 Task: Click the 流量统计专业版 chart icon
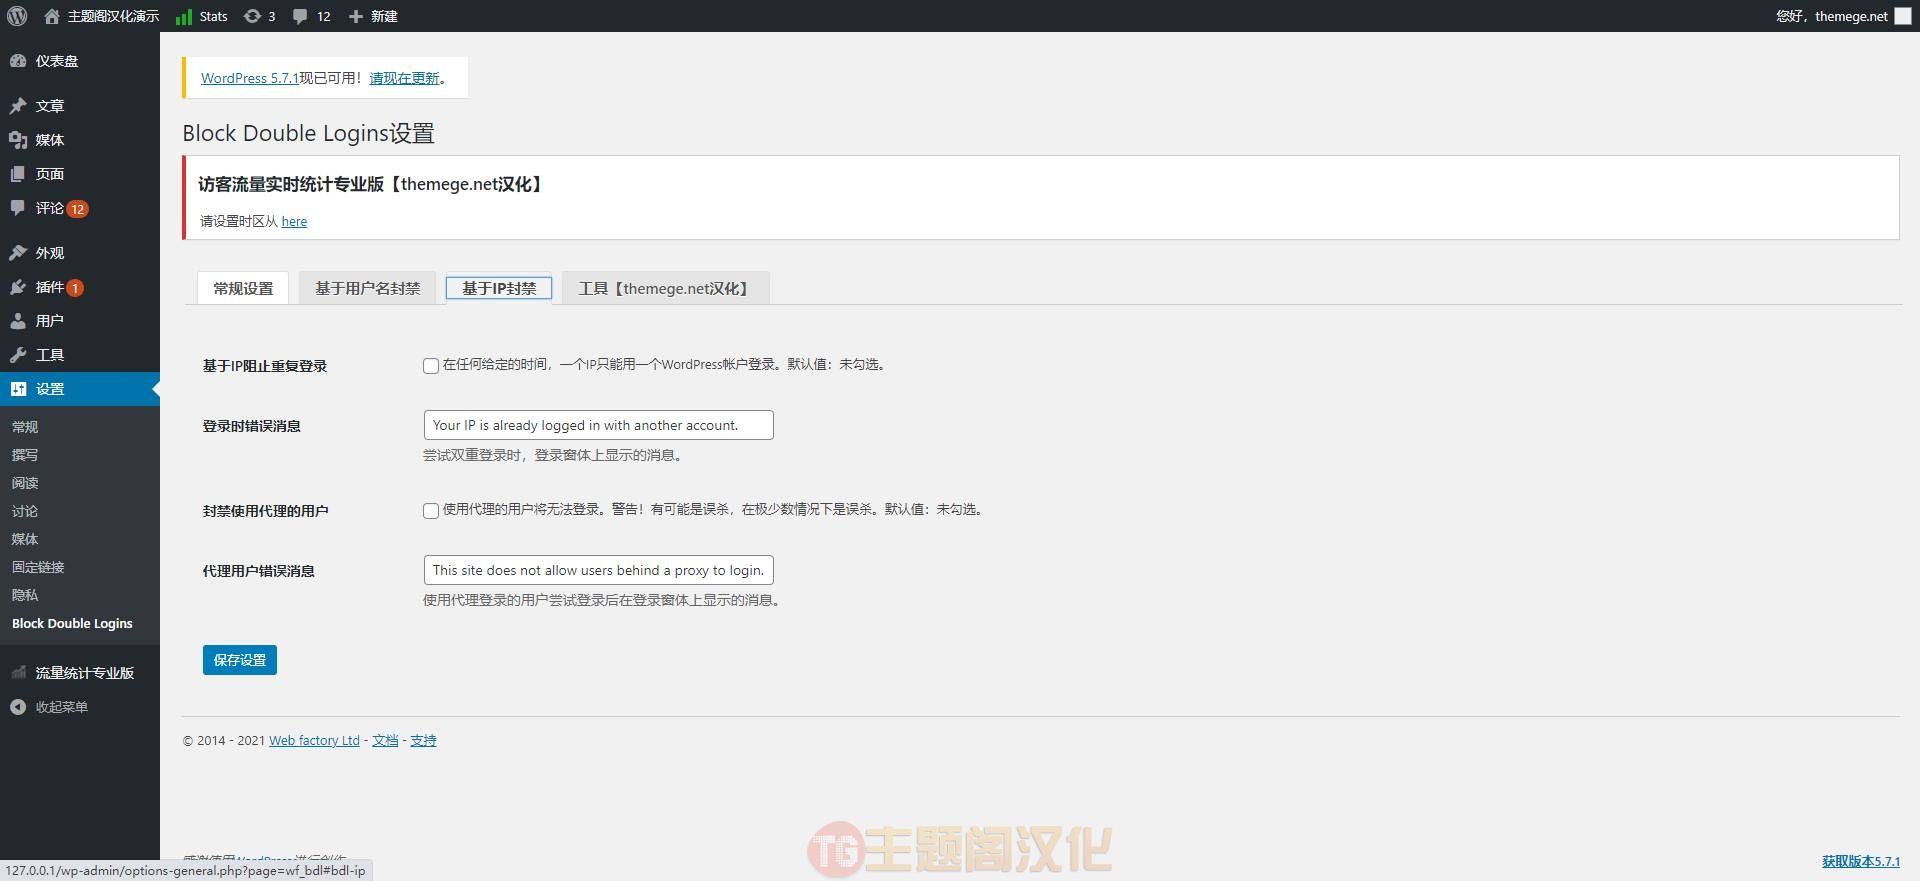[18, 673]
